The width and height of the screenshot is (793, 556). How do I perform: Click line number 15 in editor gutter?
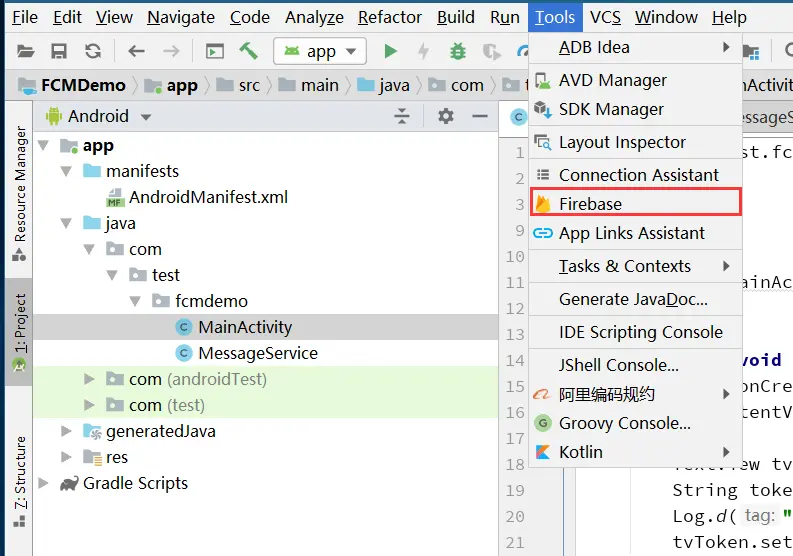[515, 387]
